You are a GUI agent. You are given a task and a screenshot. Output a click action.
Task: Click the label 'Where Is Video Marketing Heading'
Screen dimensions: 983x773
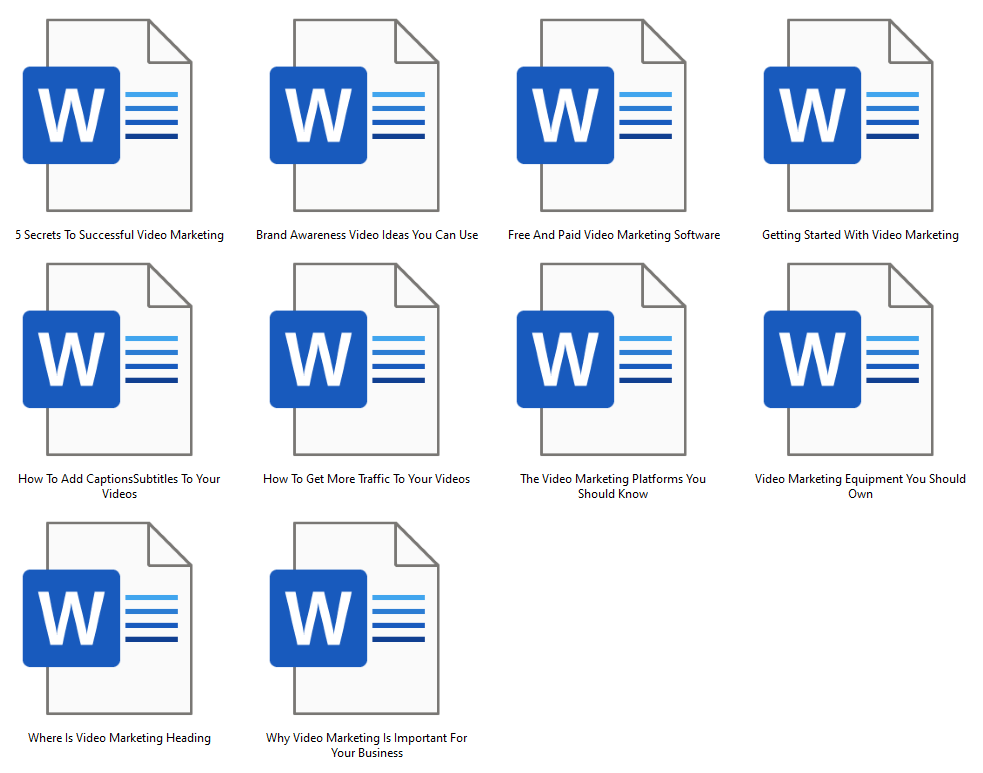click(x=119, y=738)
